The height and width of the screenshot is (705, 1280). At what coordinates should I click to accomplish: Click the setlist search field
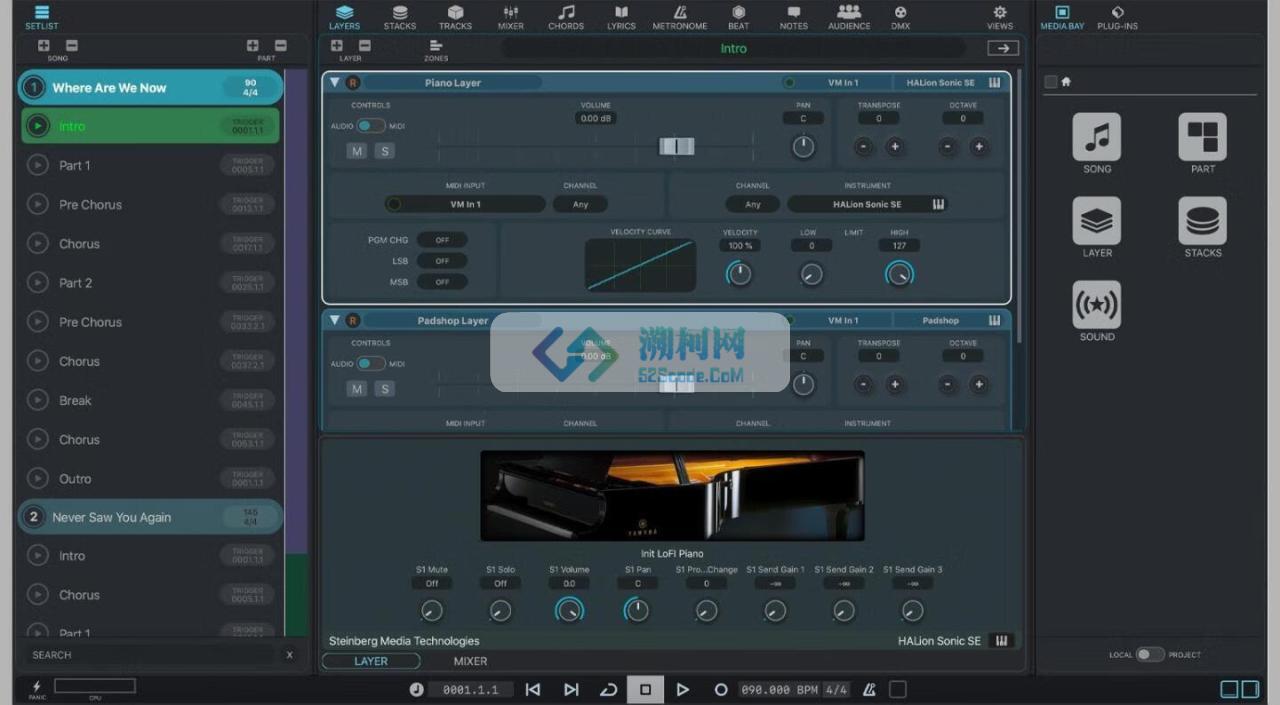(150, 655)
